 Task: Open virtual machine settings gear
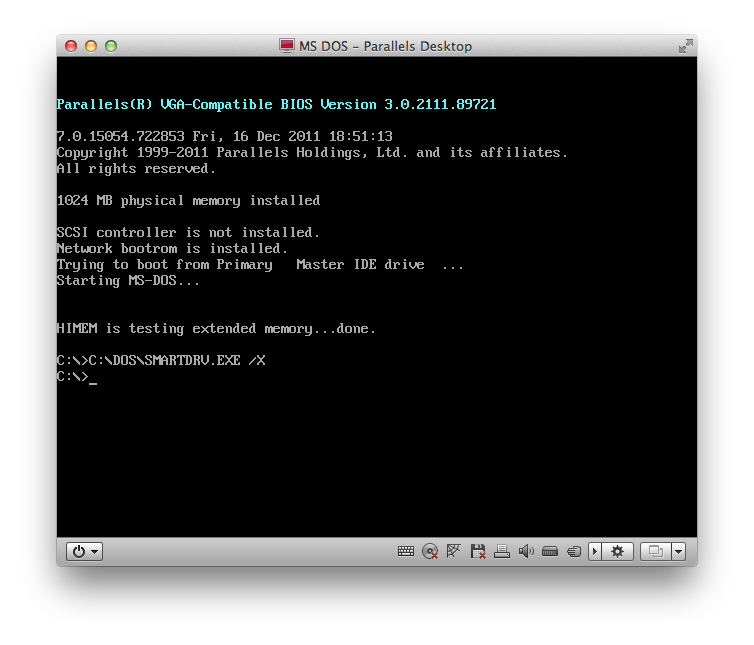pyautogui.click(x=617, y=551)
